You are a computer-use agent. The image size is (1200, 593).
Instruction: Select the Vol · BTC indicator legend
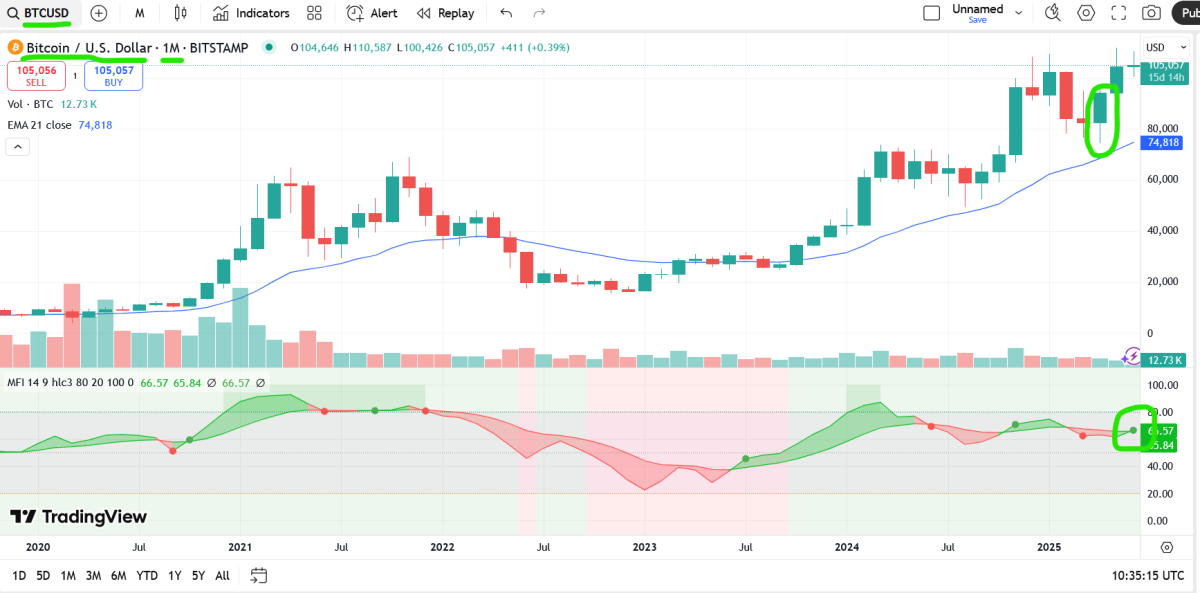30,104
